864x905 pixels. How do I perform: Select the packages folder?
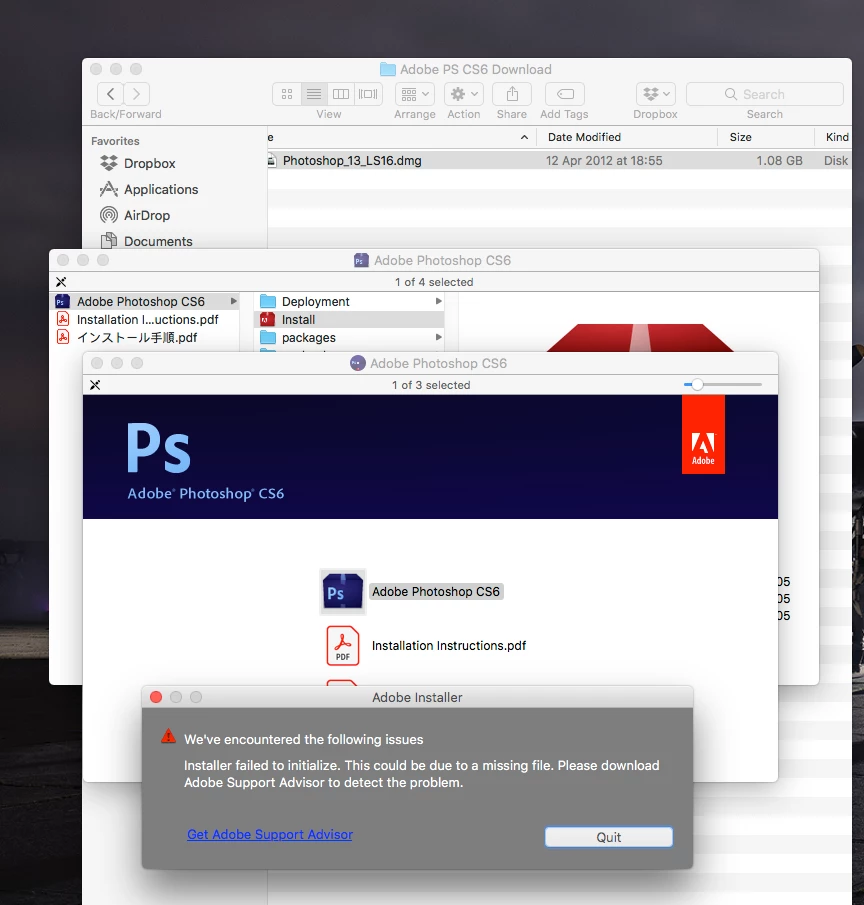tap(349, 337)
